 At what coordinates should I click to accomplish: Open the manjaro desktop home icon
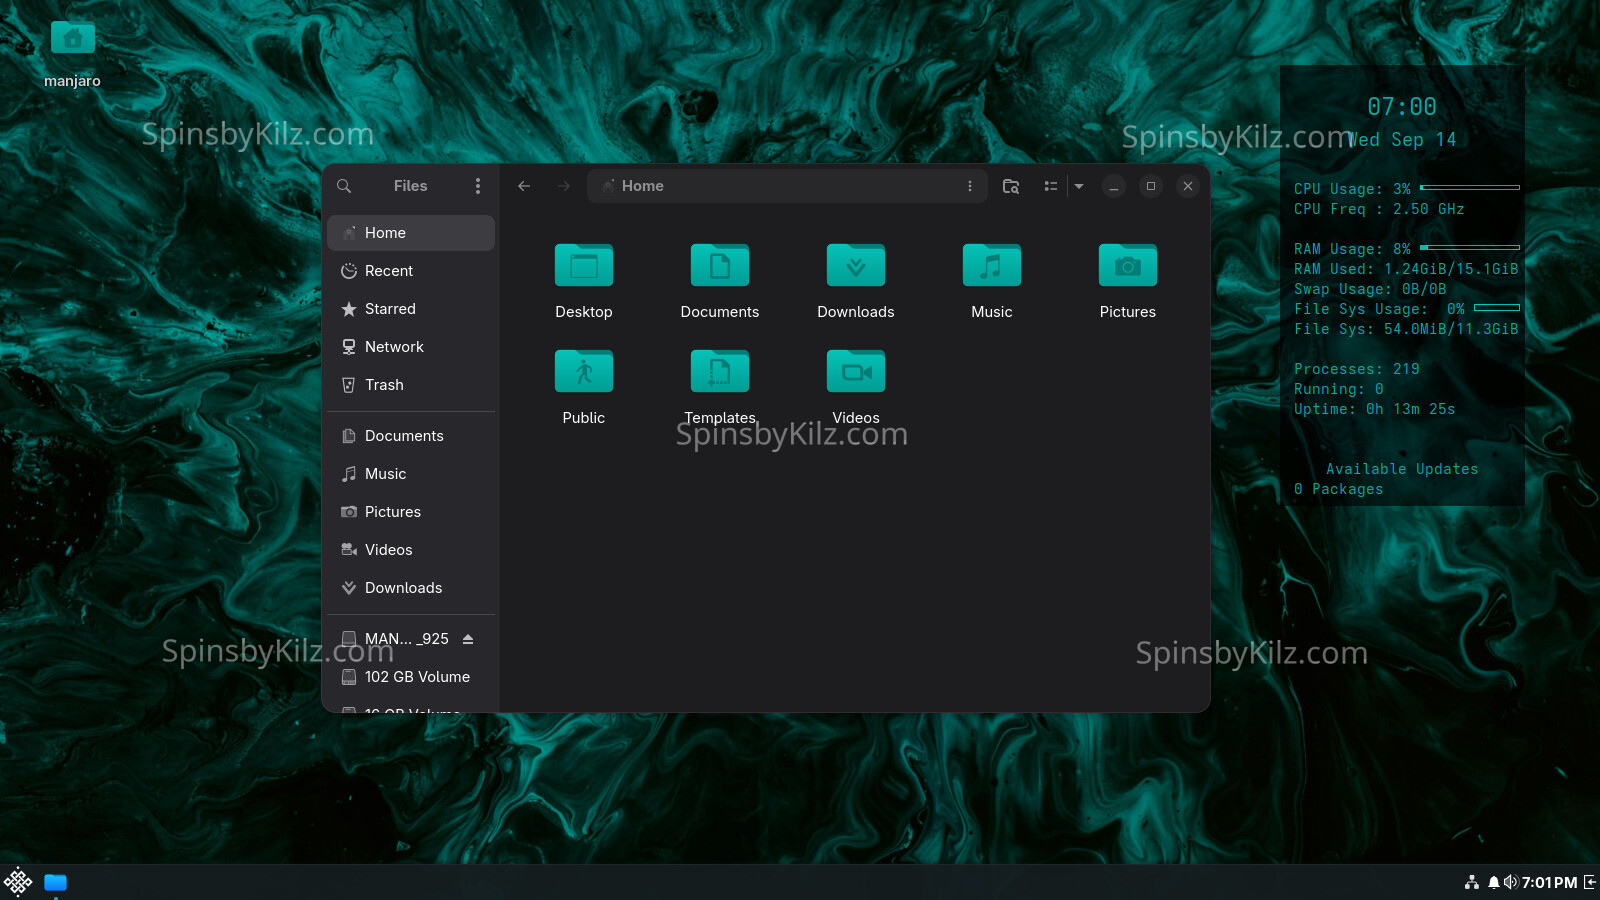point(72,40)
